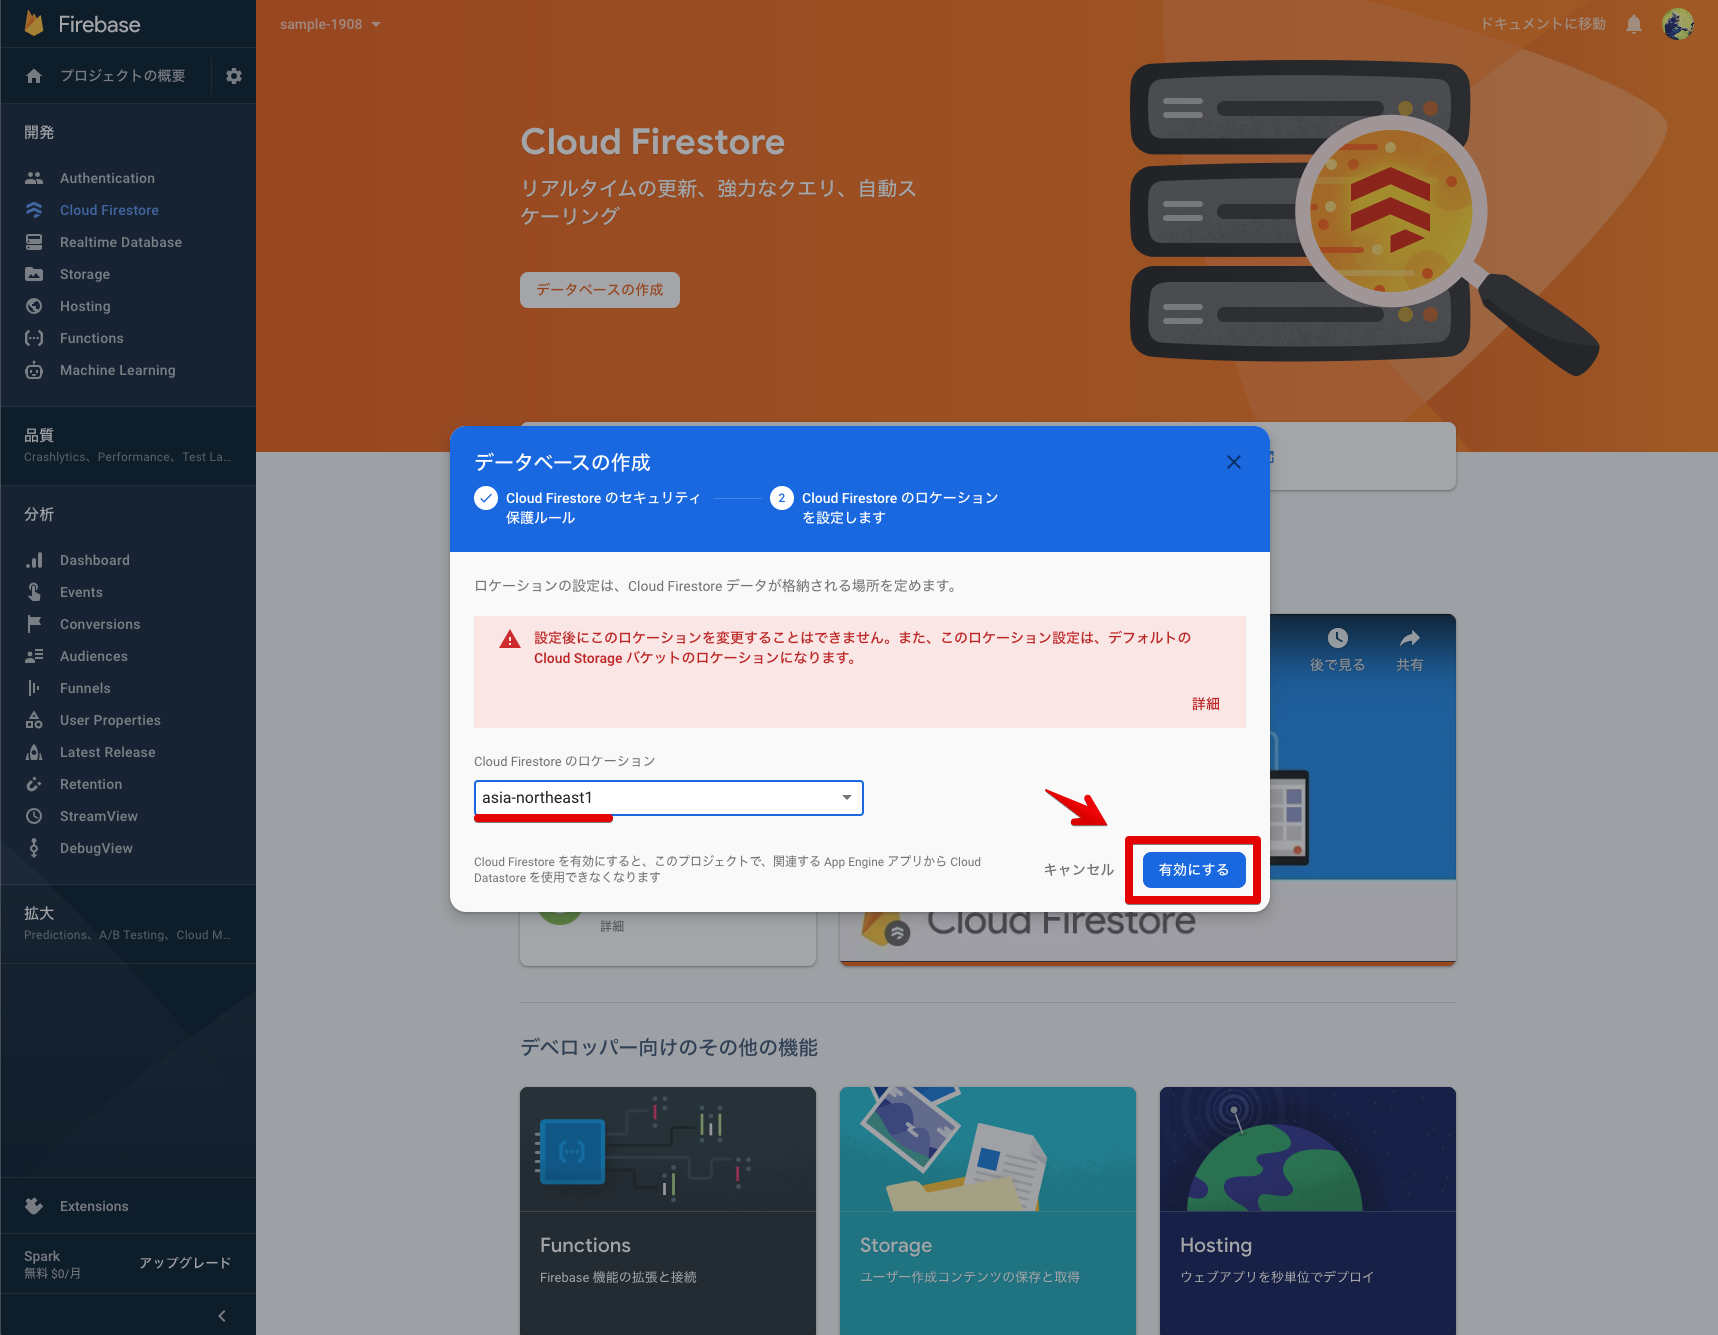Screen dimensions: 1718x1335
Task: Click the Conversions flag icon
Action: tap(34, 624)
